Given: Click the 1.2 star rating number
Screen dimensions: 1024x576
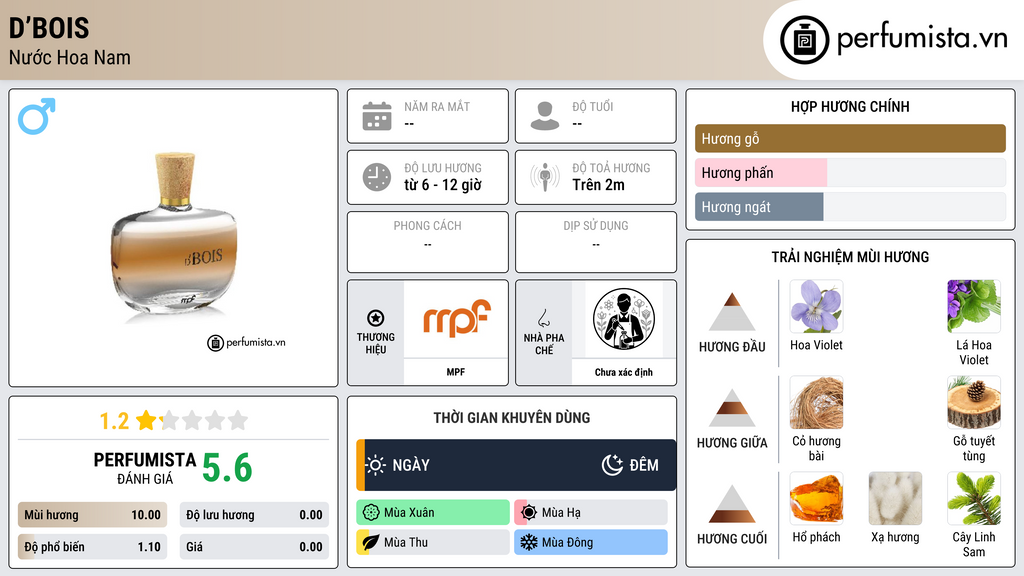Looking at the screenshot, I should [x=114, y=421].
